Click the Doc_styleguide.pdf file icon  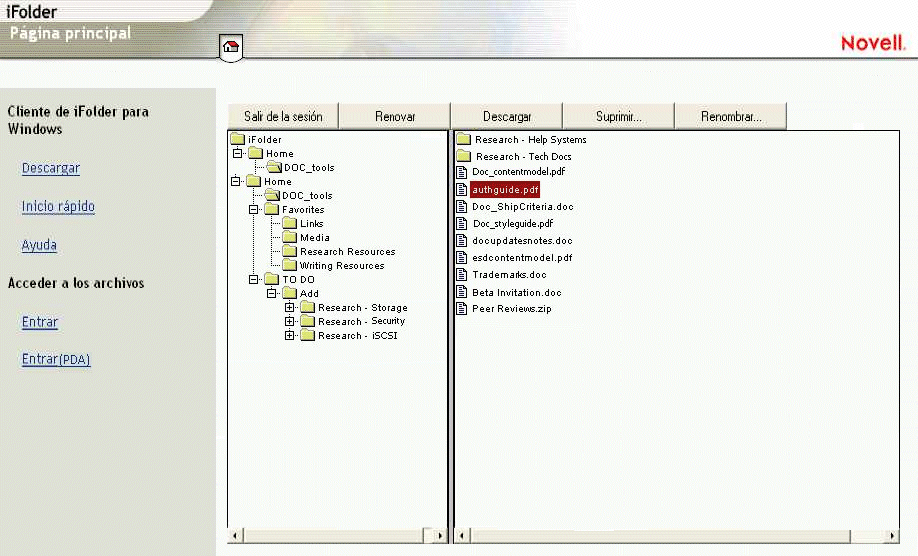click(x=462, y=224)
